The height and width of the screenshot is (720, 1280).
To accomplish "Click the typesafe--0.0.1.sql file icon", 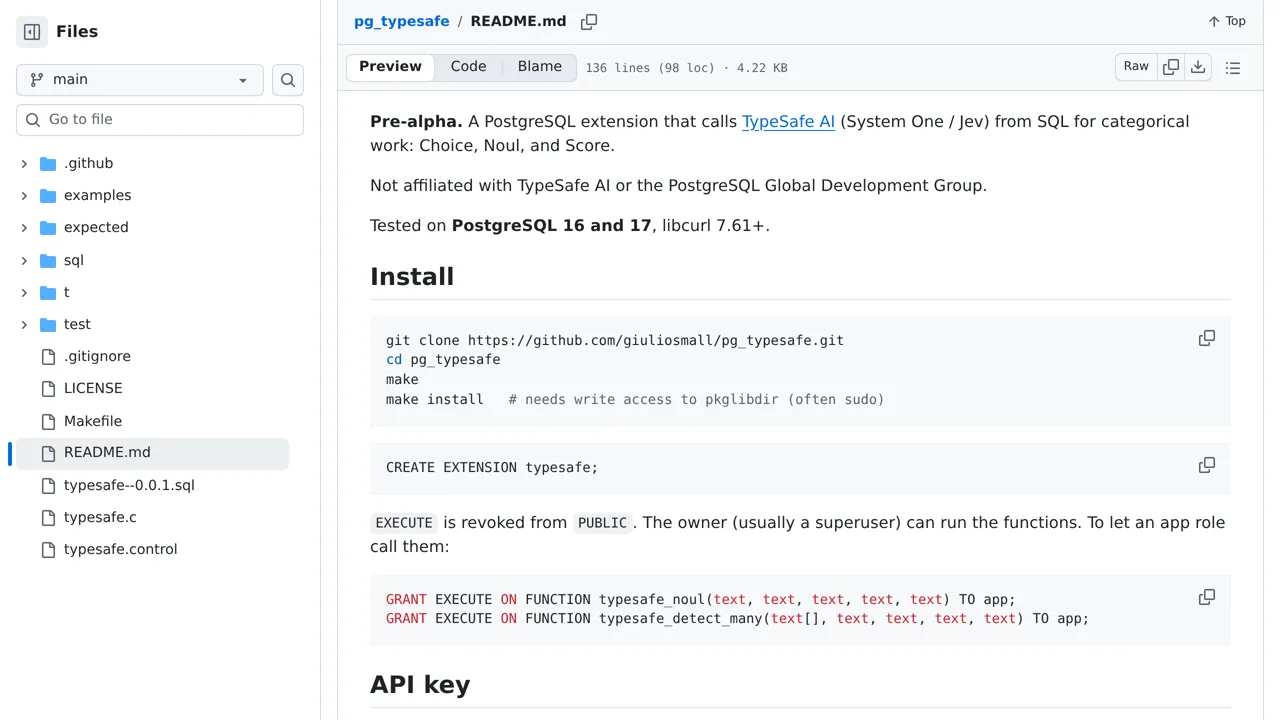I will tap(48, 485).
